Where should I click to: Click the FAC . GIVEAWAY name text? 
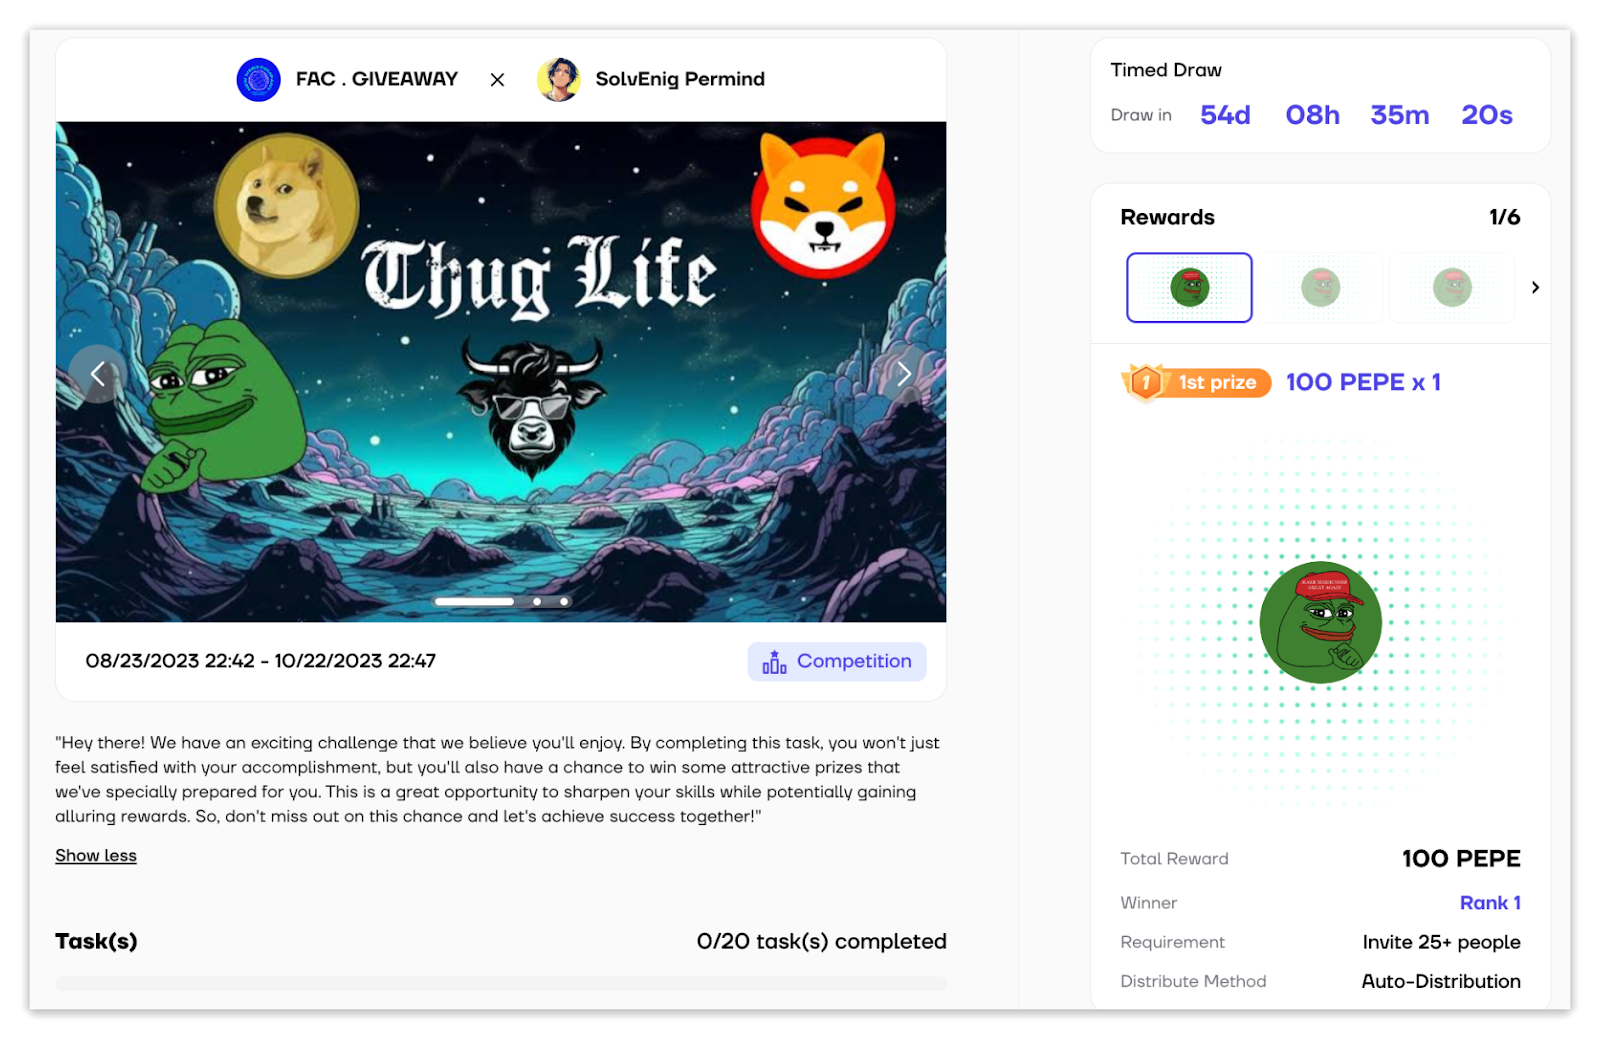(377, 79)
